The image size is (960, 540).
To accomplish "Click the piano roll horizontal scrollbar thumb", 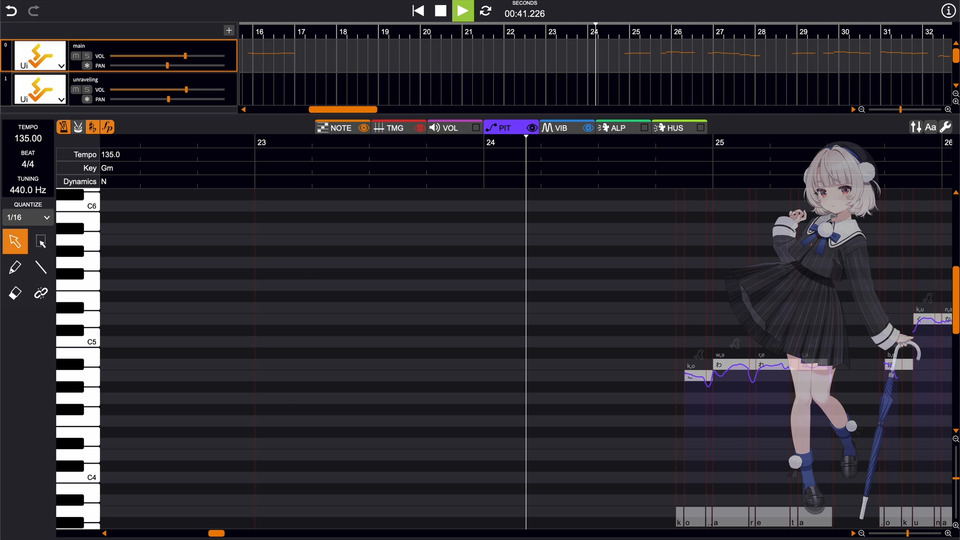I will click(x=216, y=533).
